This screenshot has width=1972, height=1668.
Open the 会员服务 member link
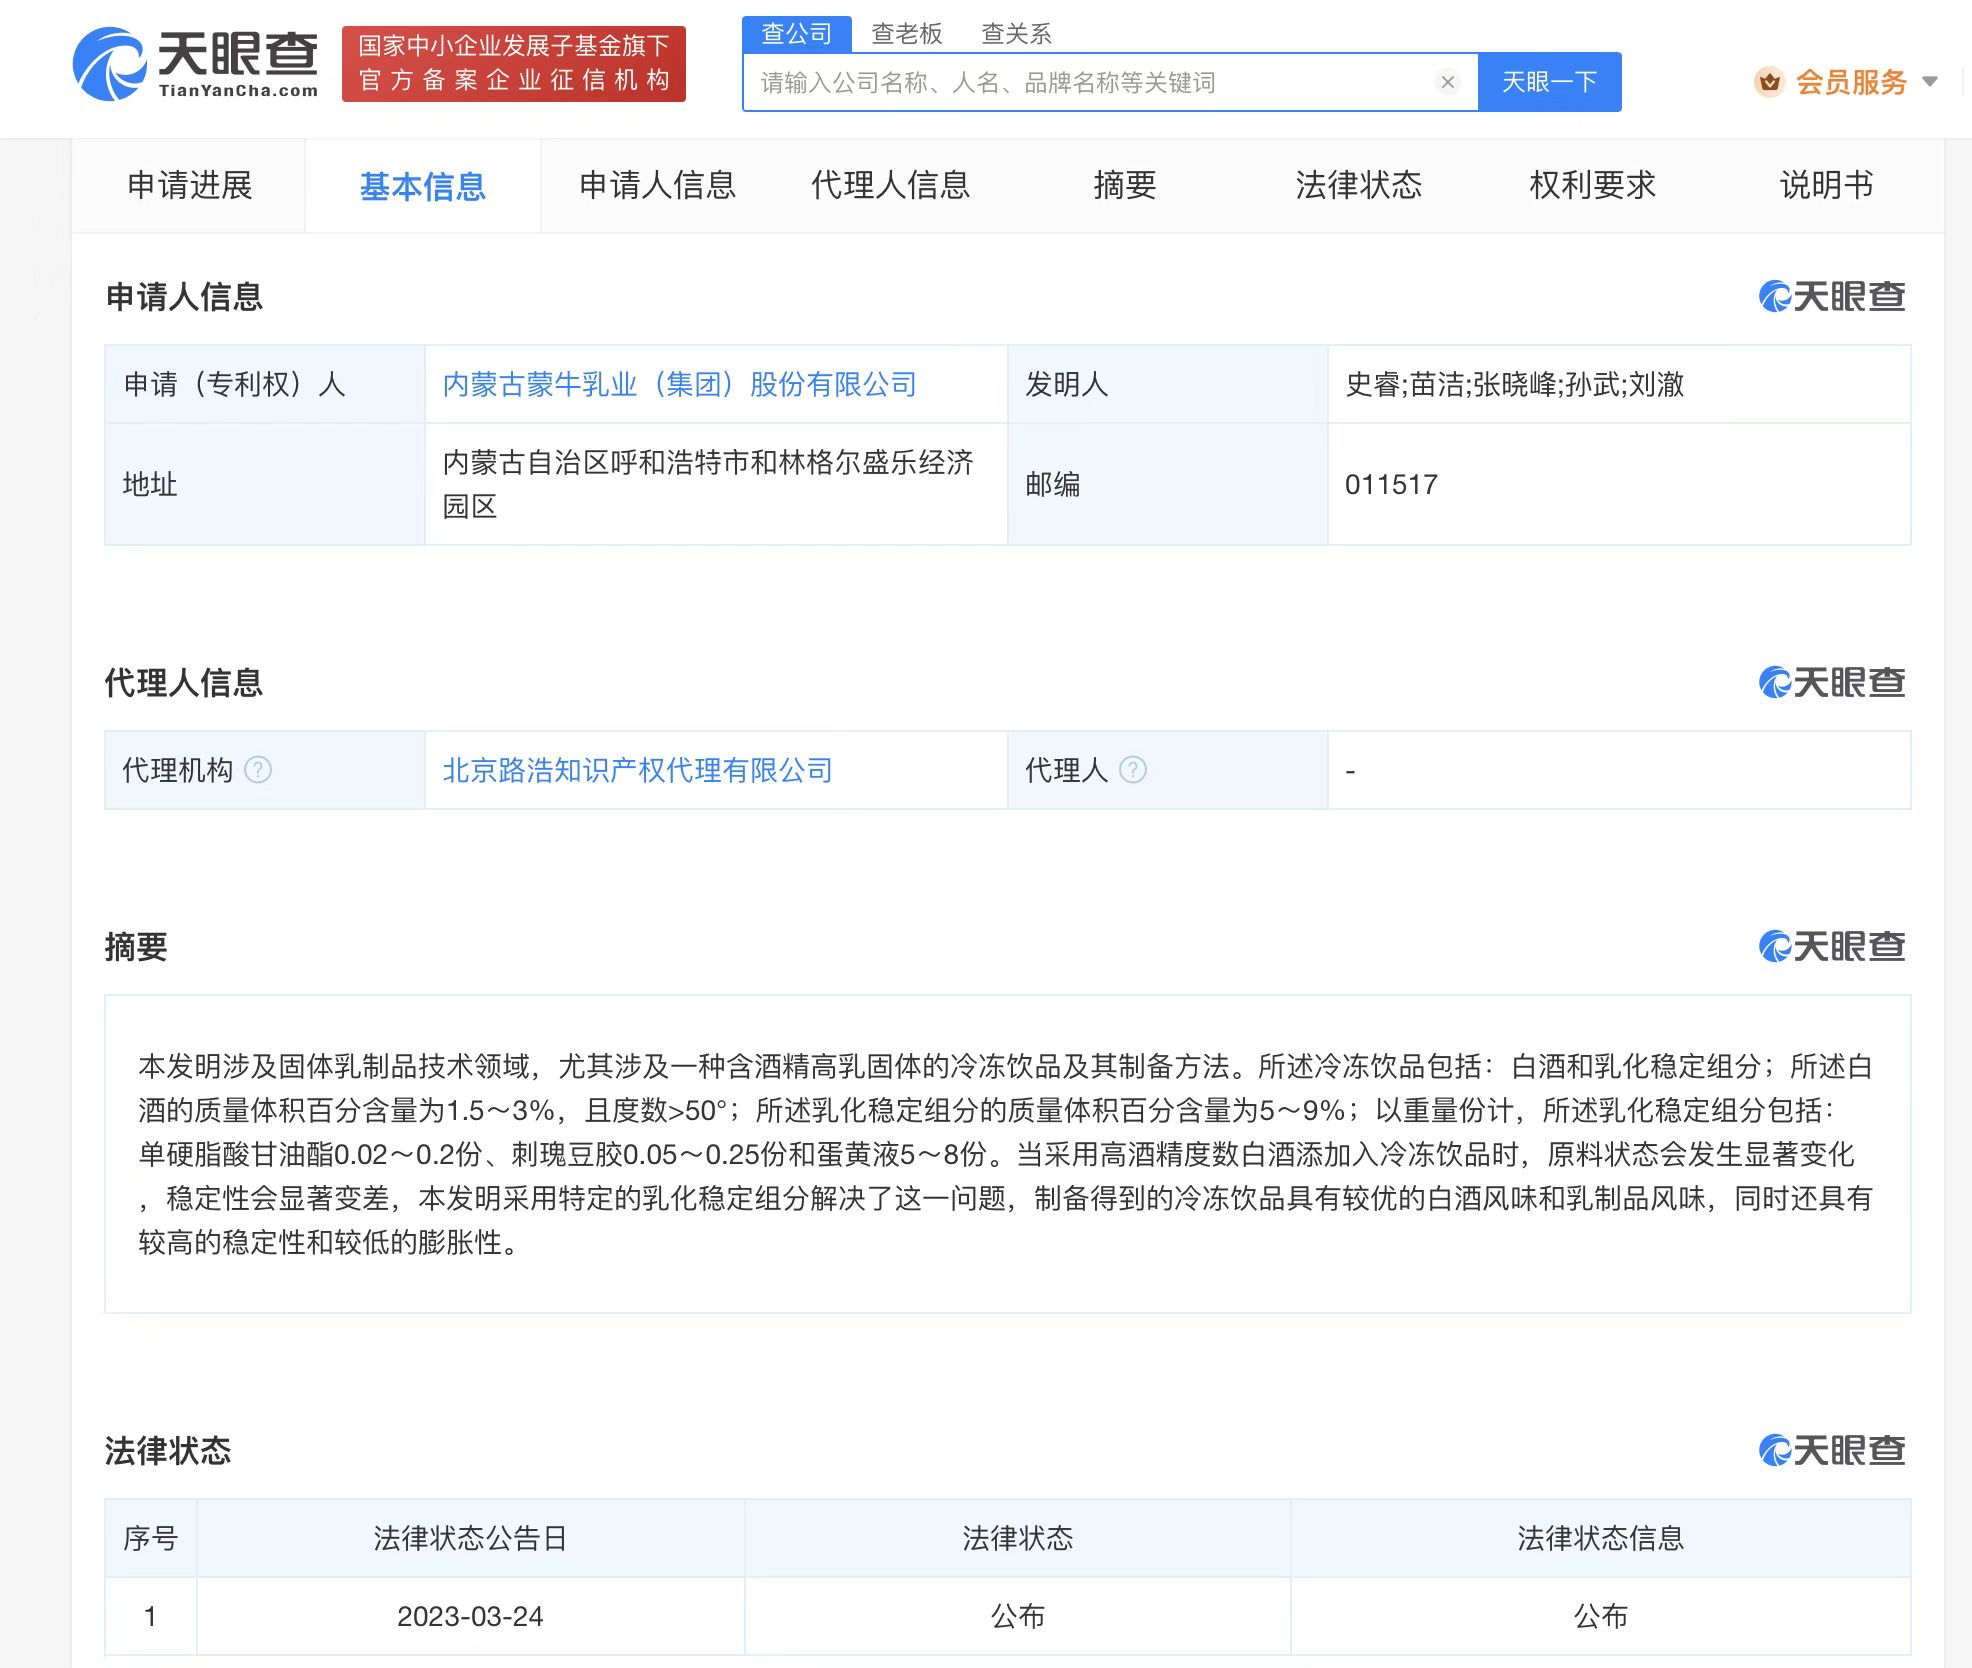pos(1851,82)
